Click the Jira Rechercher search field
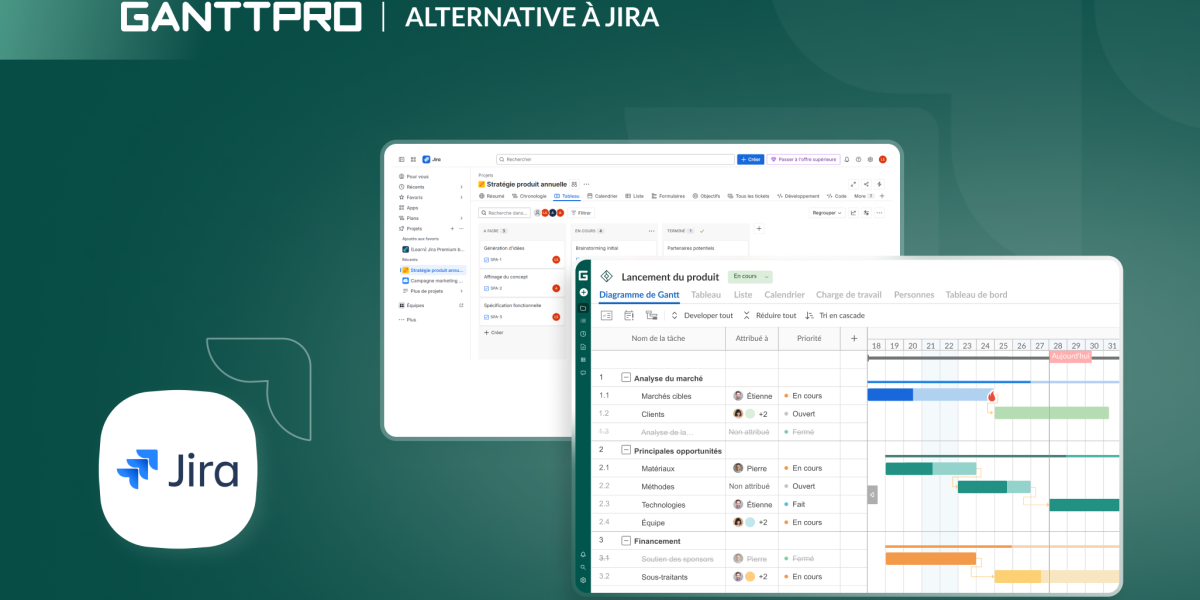1200x600 pixels. click(x=615, y=159)
